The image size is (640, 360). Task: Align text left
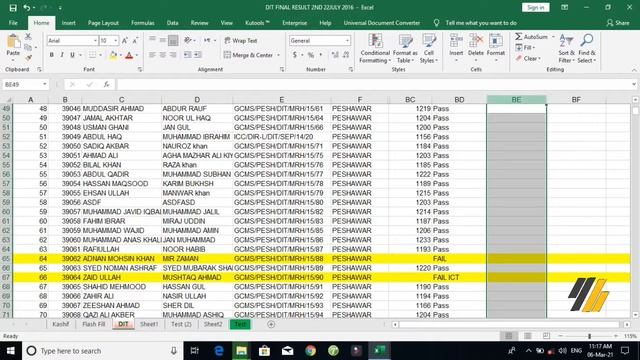point(152,55)
